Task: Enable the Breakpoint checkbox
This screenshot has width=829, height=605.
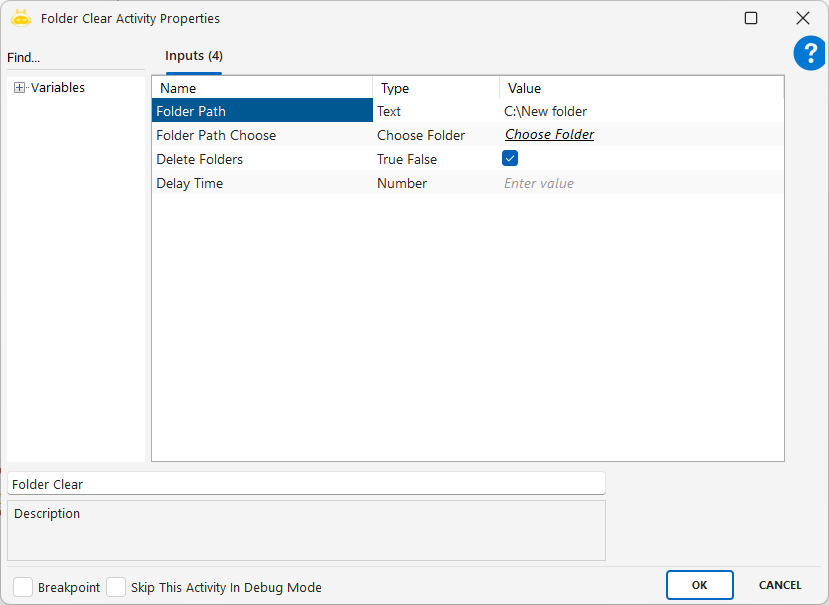Action: click(23, 587)
